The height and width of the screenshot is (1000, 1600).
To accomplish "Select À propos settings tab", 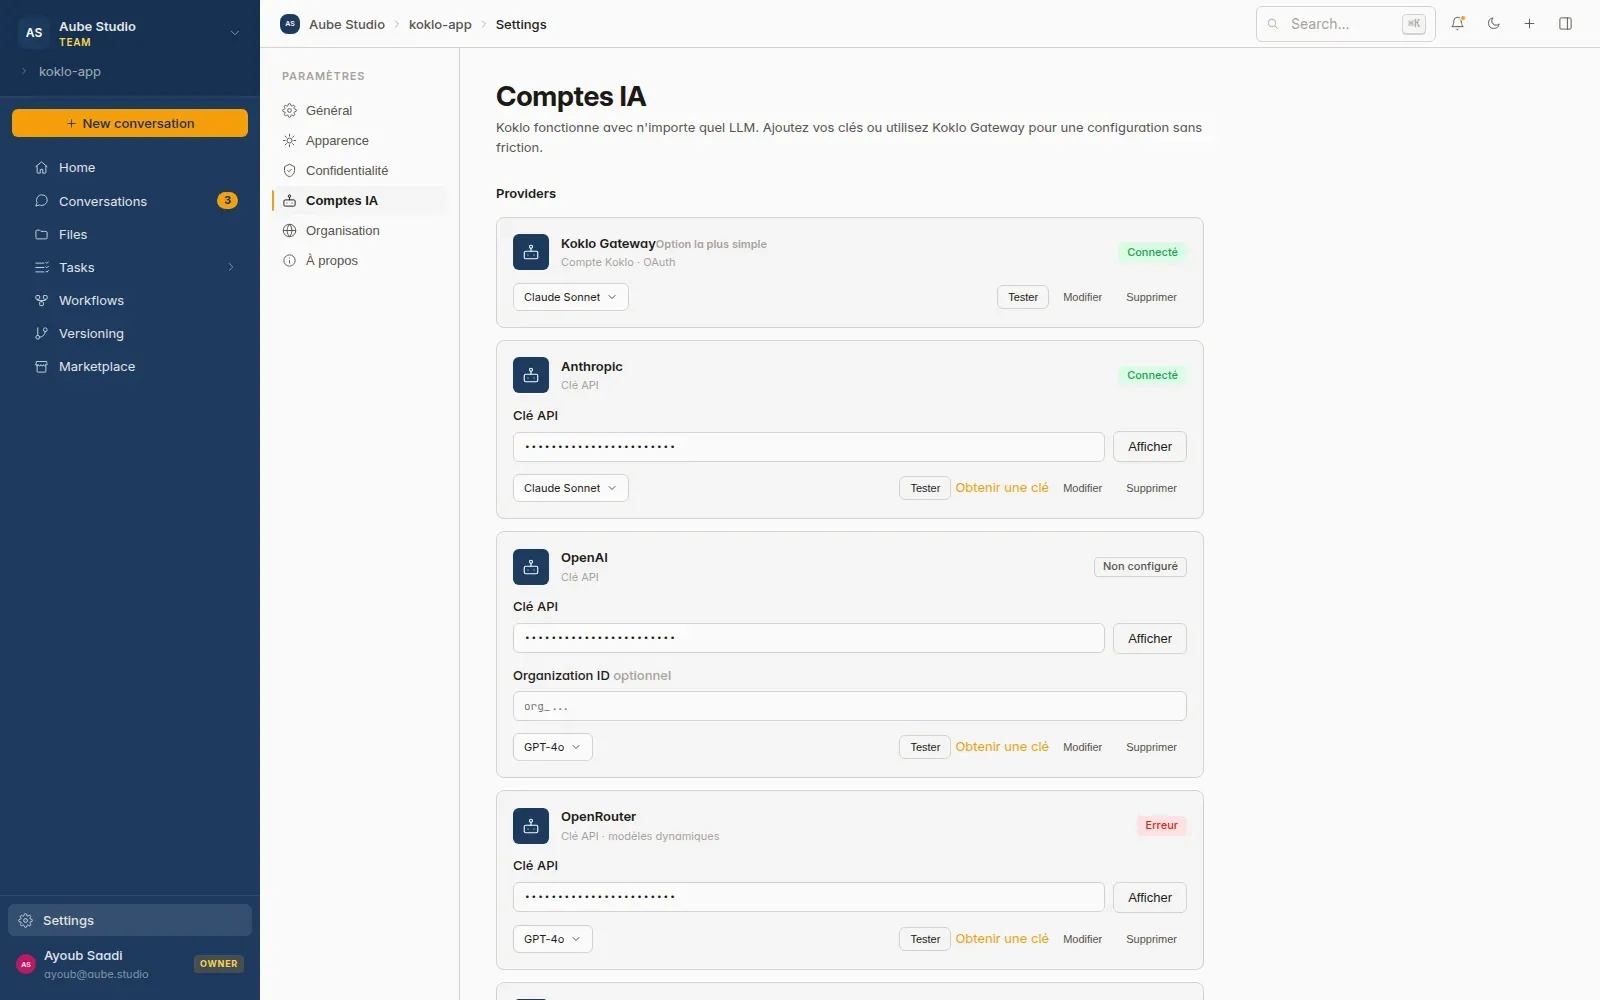I will 360,260.
